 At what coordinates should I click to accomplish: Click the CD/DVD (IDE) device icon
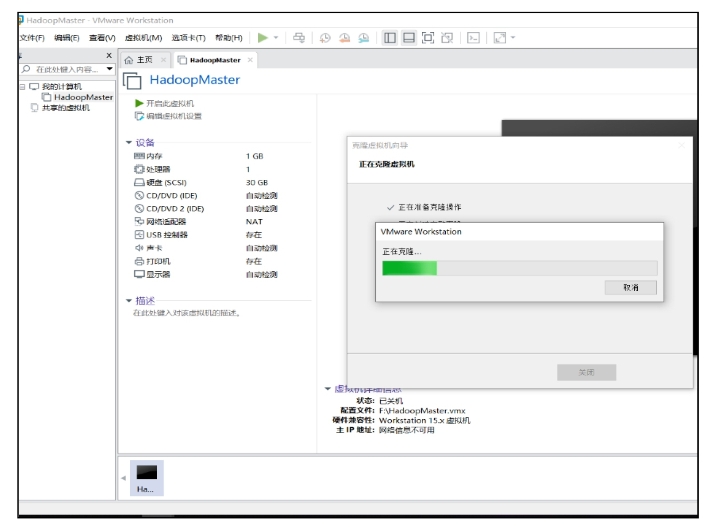(x=139, y=196)
